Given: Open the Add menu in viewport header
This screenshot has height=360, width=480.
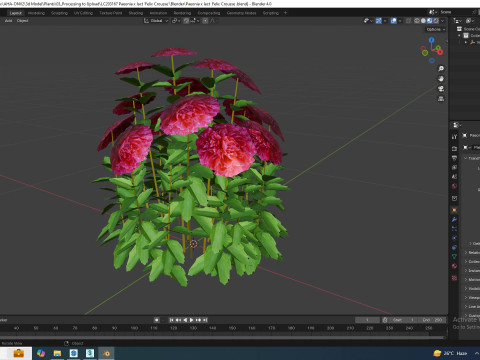Looking at the screenshot, I should pos(8,21).
